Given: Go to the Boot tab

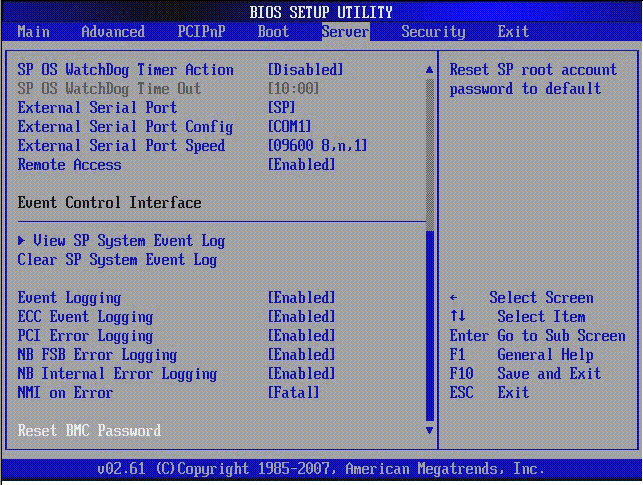Looking at the screenshot, I should click(x=273, y=32).
